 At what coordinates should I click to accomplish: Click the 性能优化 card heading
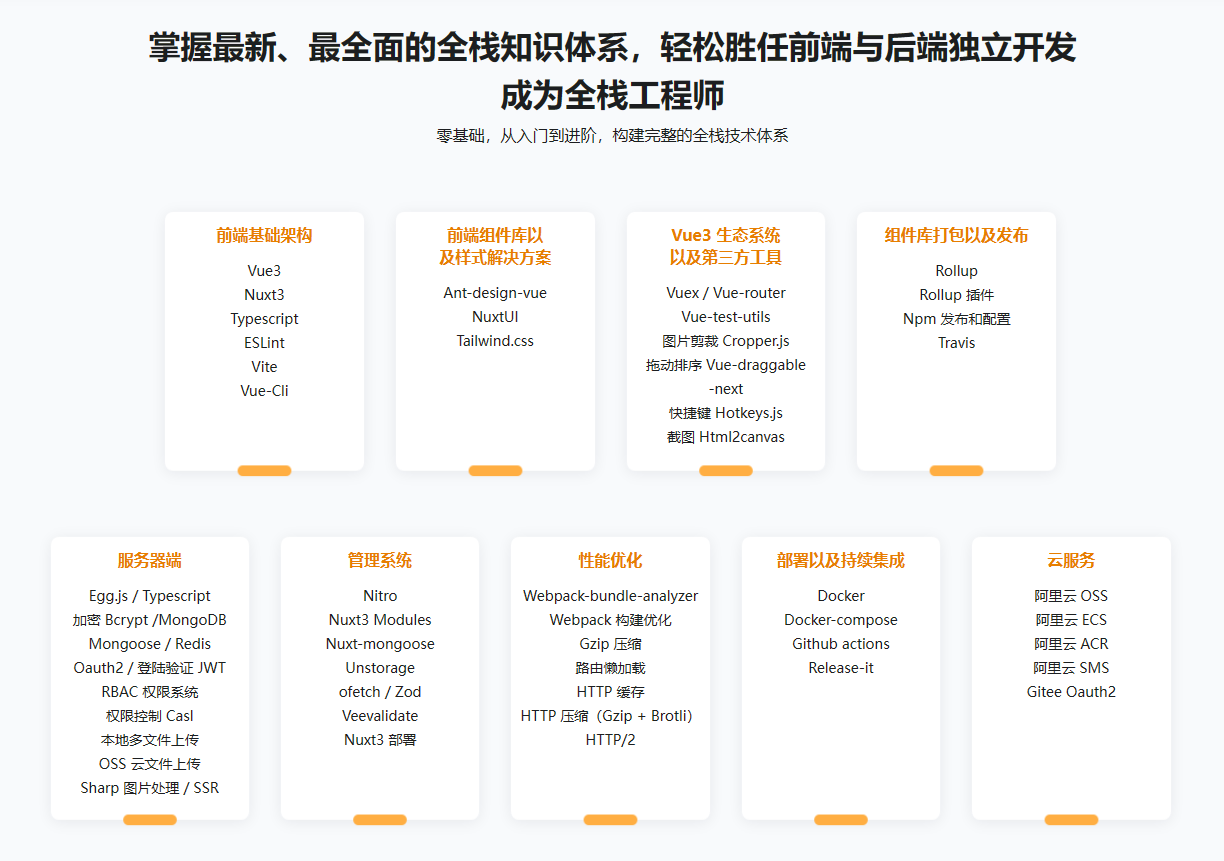(x=610, y=561)
